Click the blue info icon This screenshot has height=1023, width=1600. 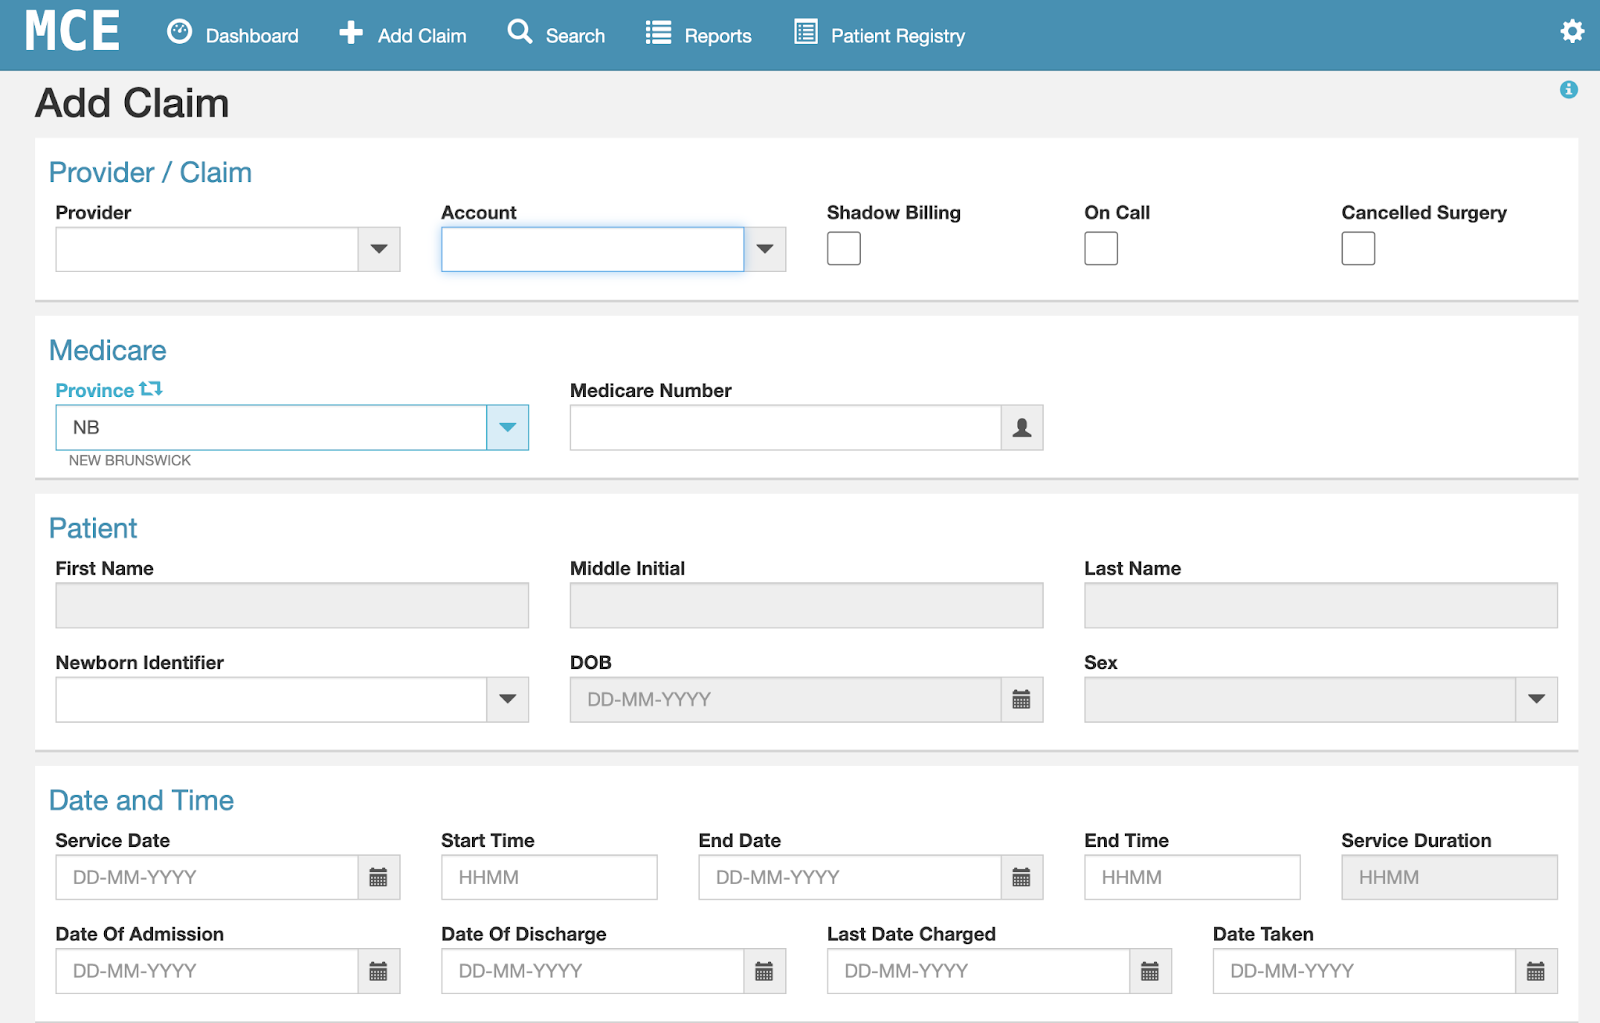[x=1568, y=90]
